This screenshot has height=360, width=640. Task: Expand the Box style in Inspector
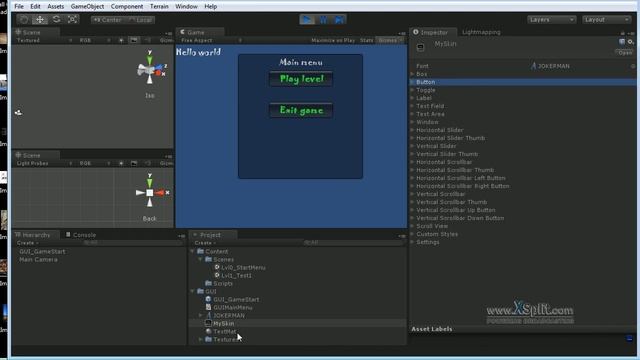coord(412,74)
